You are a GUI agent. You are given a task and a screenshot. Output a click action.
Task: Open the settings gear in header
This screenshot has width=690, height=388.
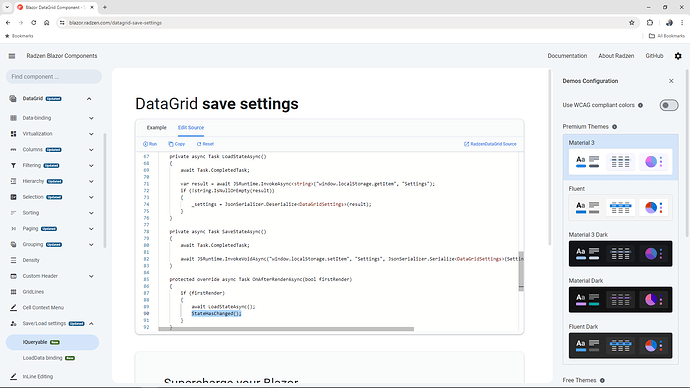[678, 56]
